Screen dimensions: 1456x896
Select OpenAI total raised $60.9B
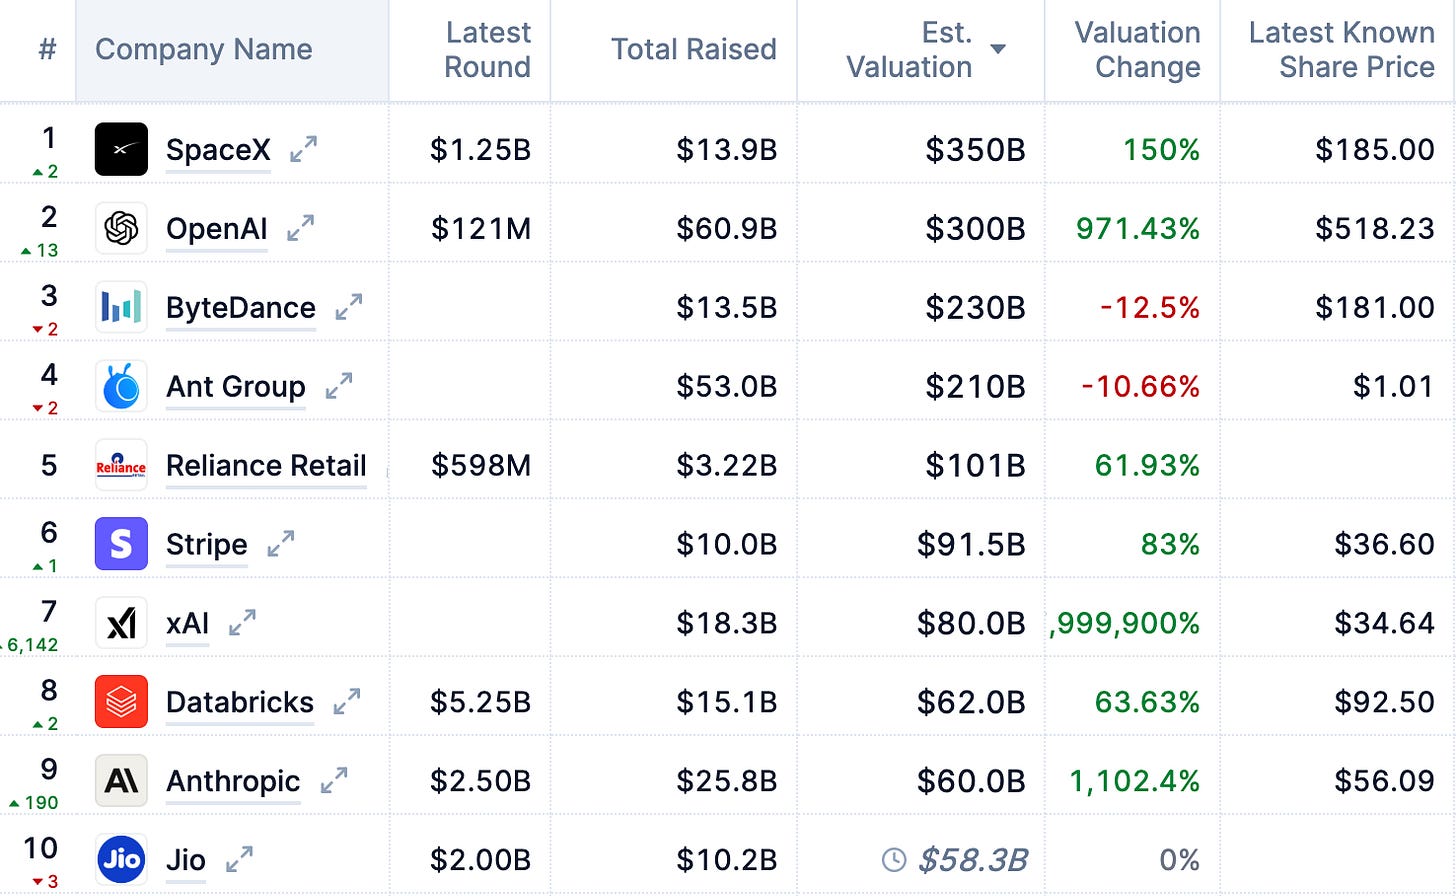coord(727,229)
